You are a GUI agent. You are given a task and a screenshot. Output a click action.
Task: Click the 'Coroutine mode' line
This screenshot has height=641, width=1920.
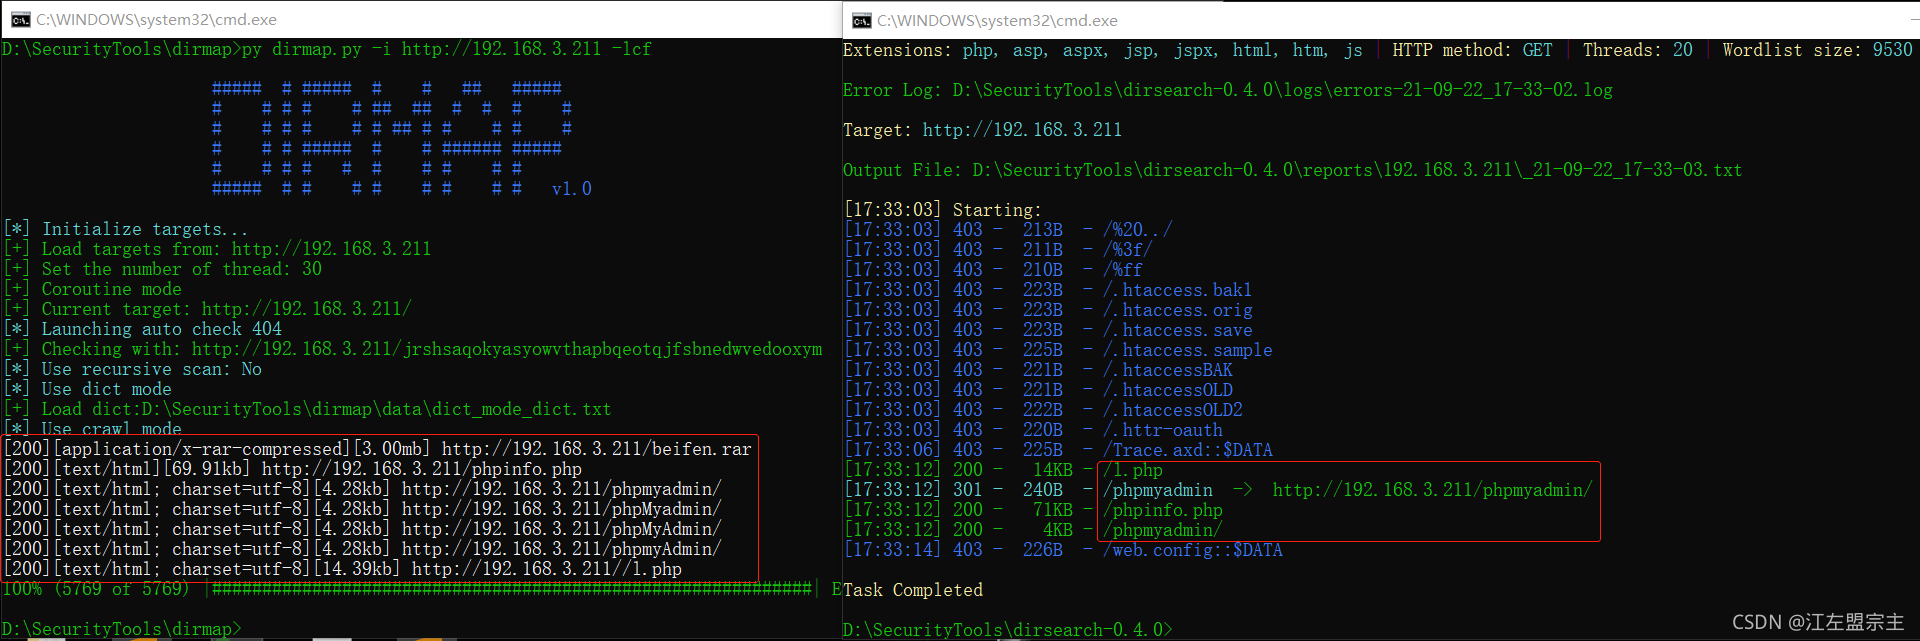pos(93,289)
